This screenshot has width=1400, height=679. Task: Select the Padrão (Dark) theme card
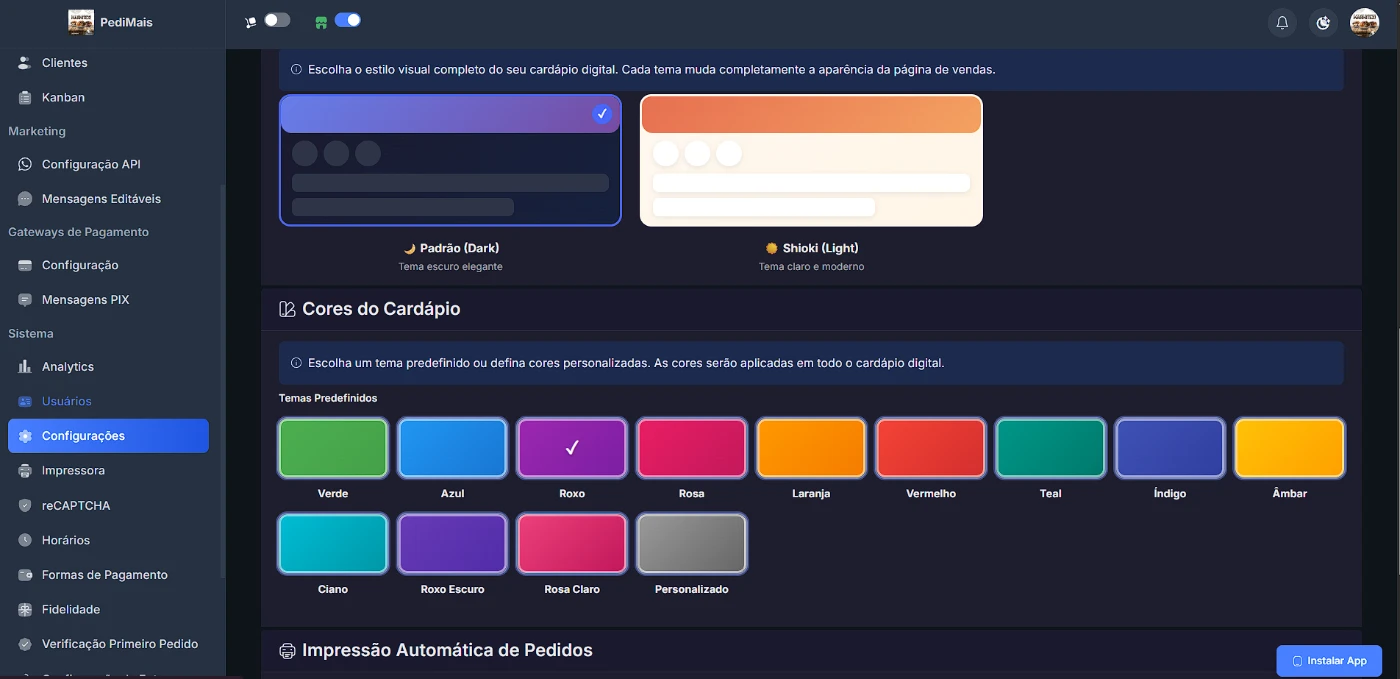[450, 161]
